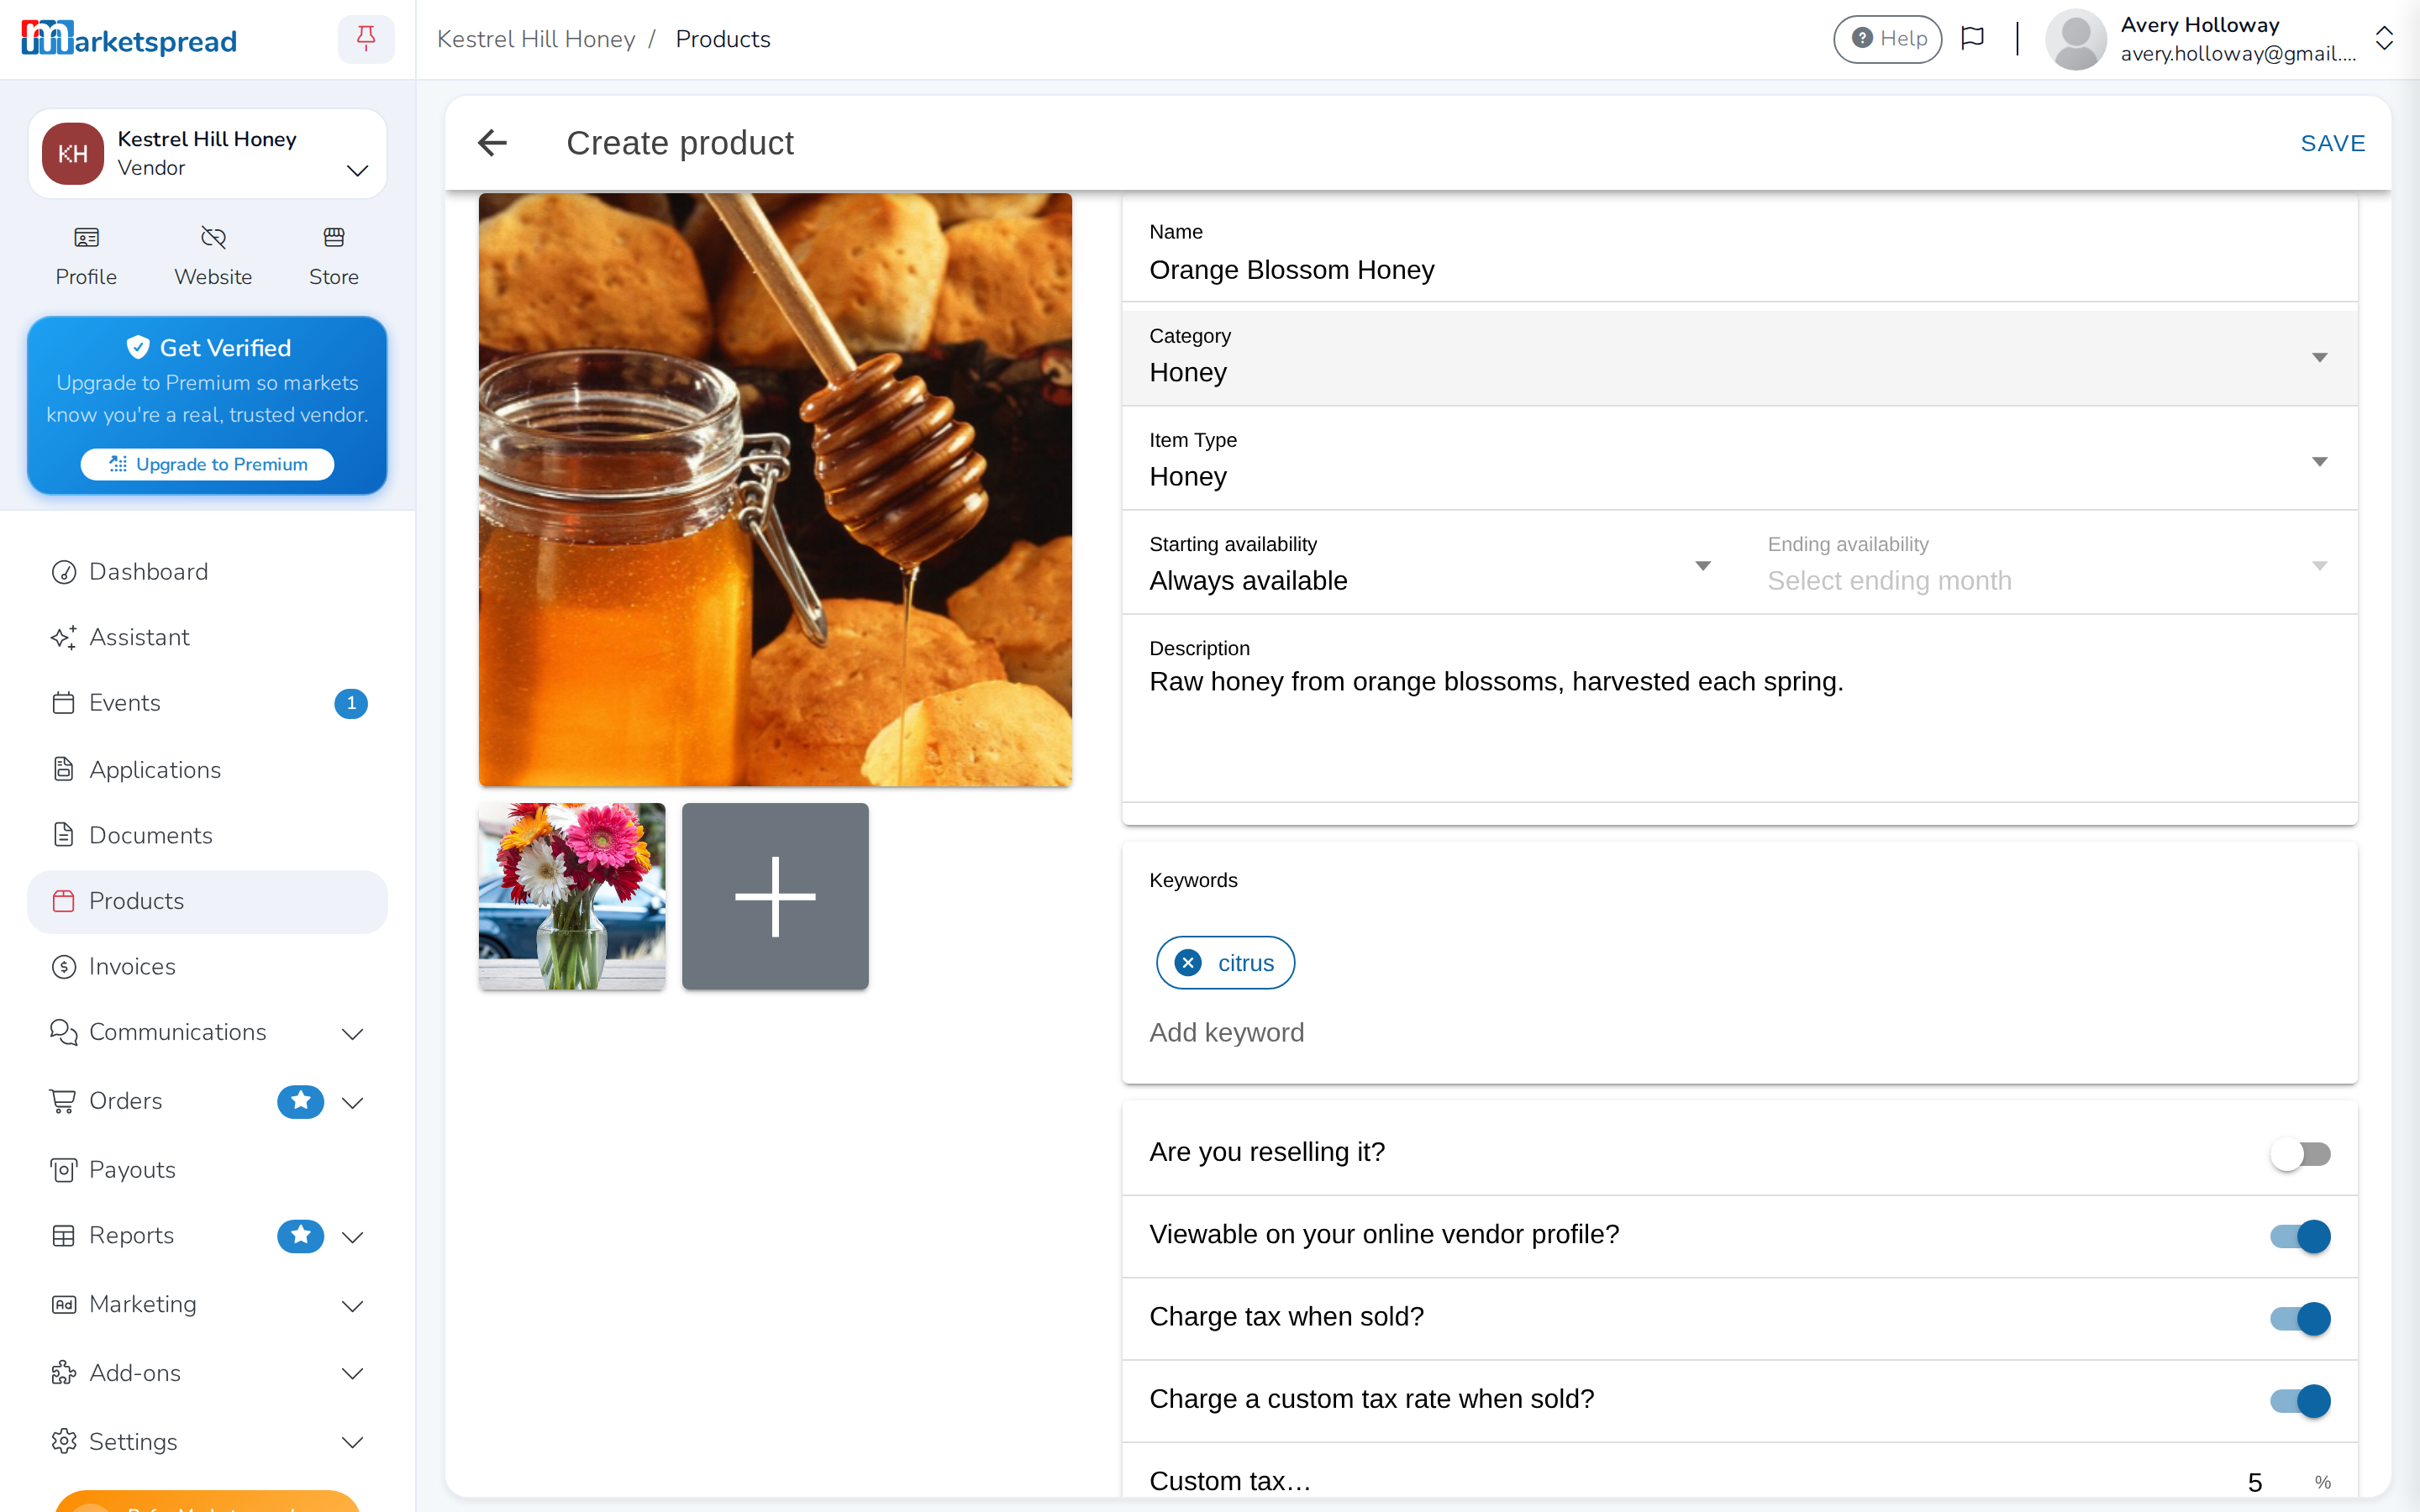
Task: Toggle custom tax rate switch
Action: tap(2300, 1400)
